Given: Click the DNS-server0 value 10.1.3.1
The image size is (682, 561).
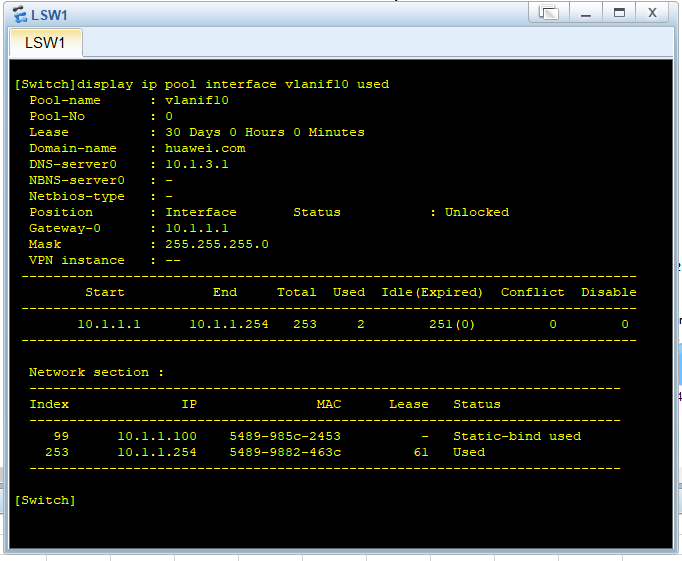Looking at the screenshot, I should tap(197, 164).
